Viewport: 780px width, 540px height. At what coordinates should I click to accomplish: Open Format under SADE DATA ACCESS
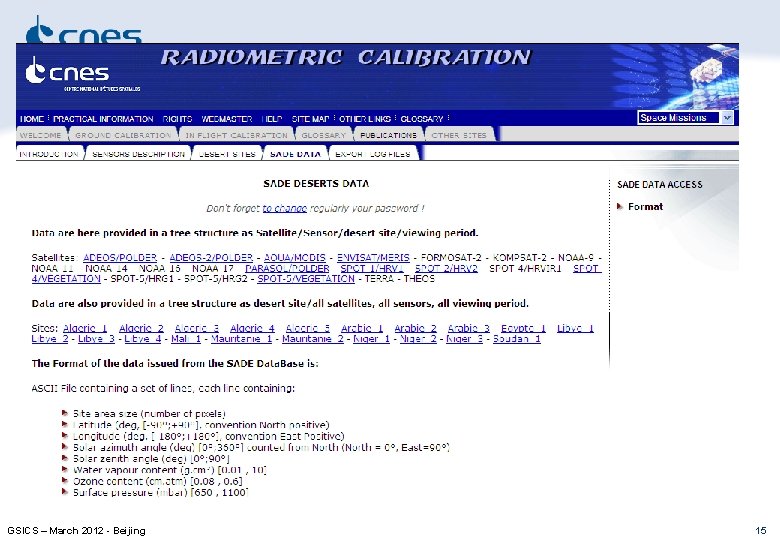point(645,207)
